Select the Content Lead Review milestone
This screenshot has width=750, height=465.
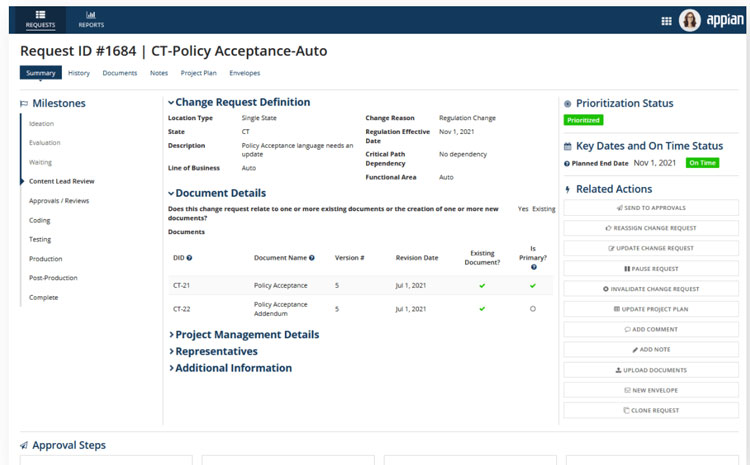click(62, 181)
